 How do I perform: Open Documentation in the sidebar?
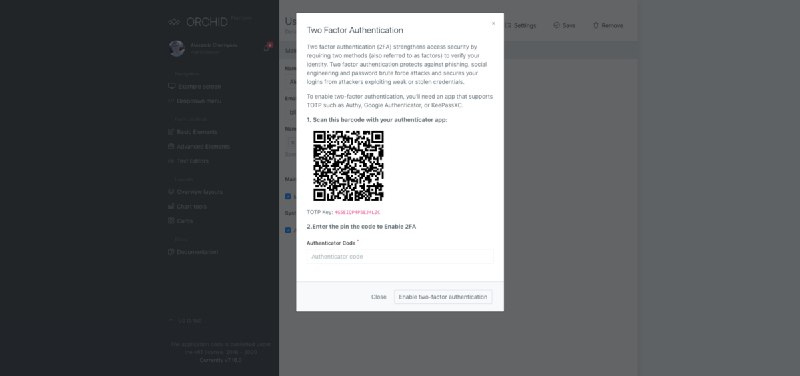[197, 252]
